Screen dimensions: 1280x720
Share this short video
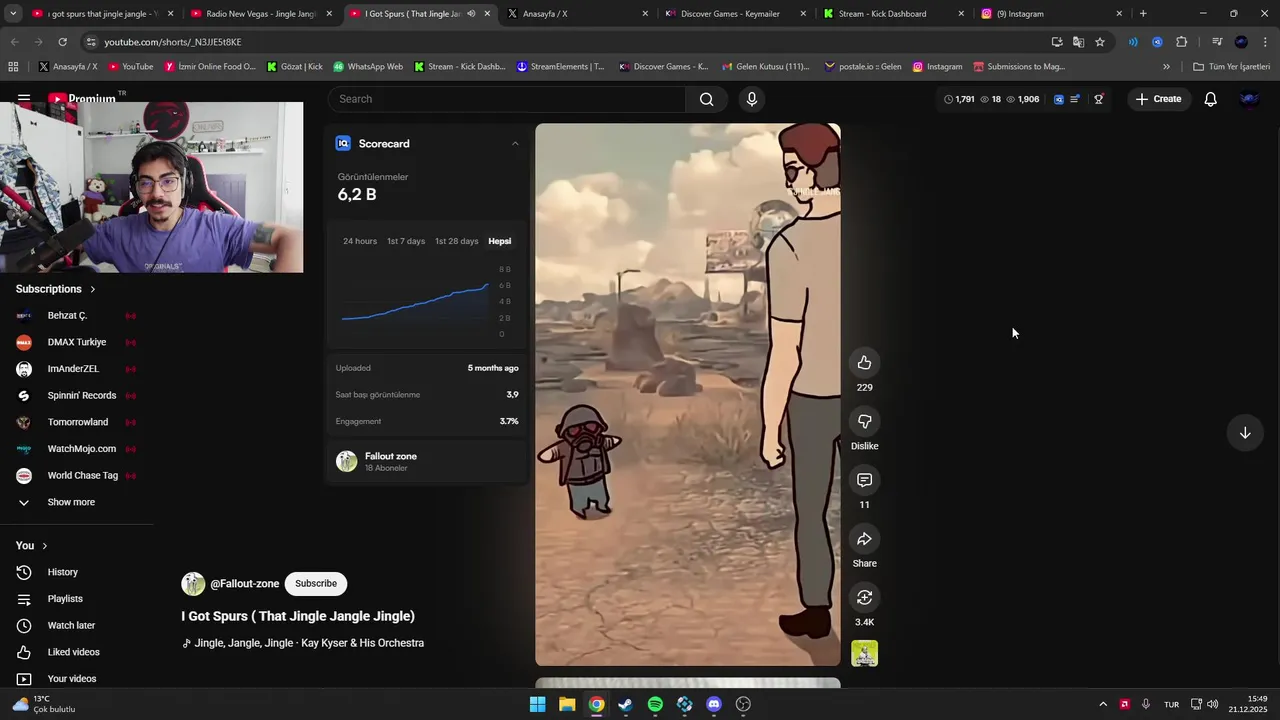click(x=864, y=539)
